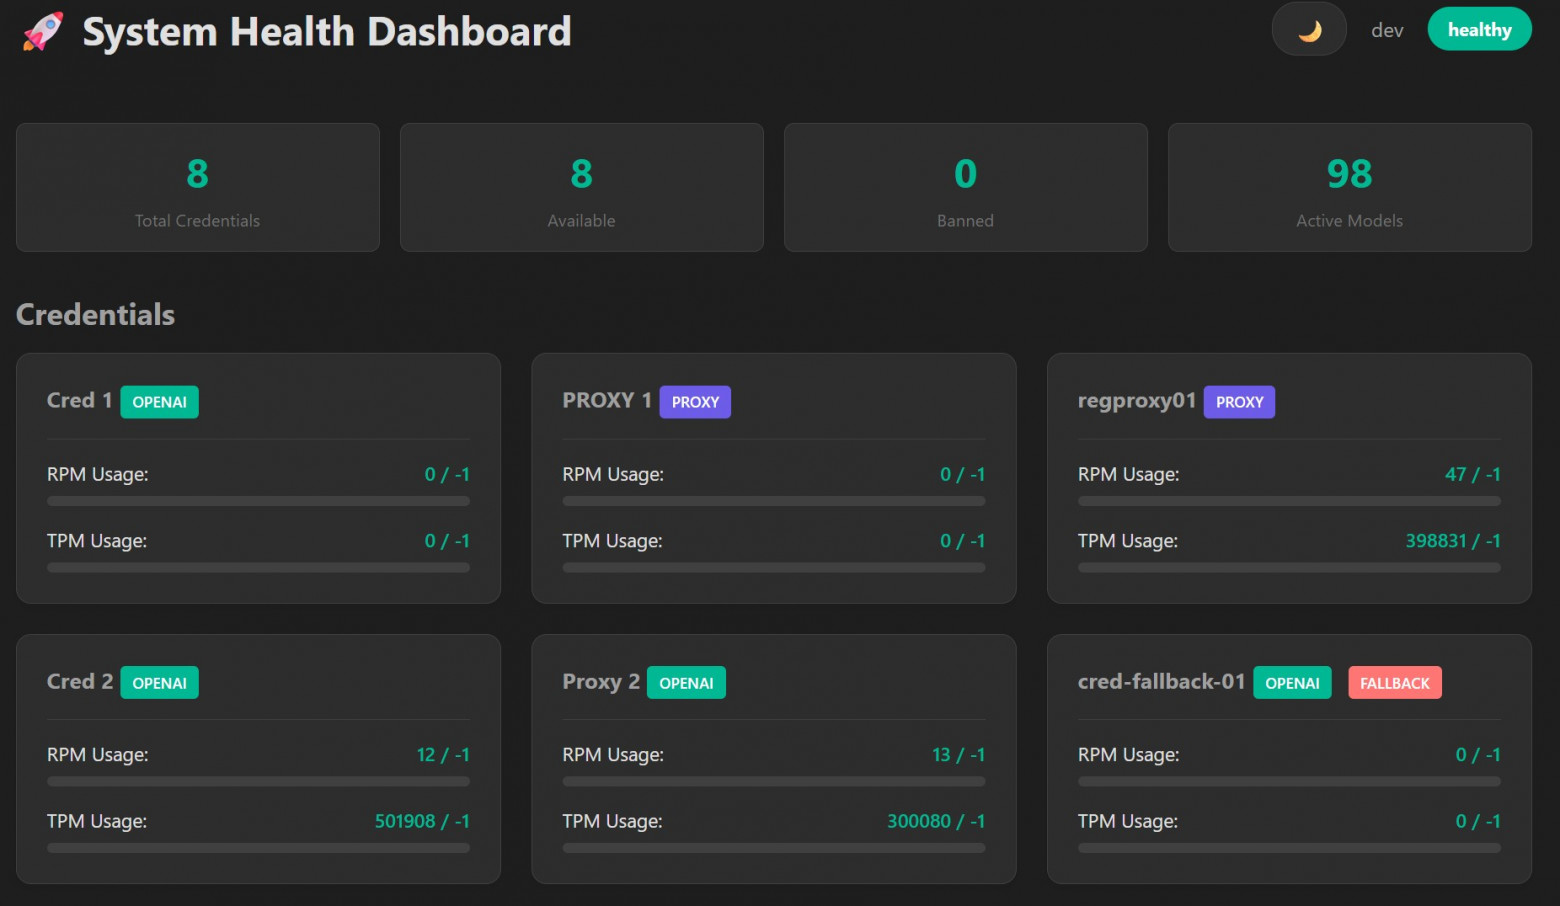Click the OPENAI badge on Cred 1

160,402
